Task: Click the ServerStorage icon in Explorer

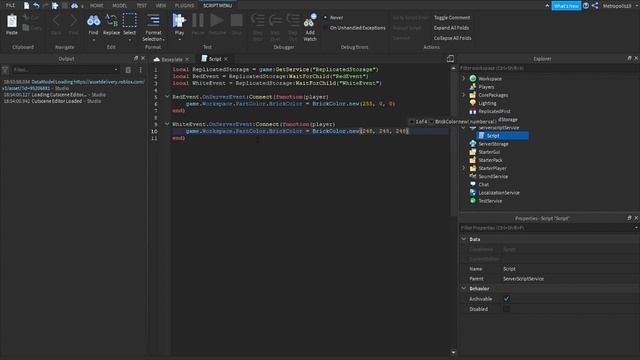Action: click(x=473, y=144)
